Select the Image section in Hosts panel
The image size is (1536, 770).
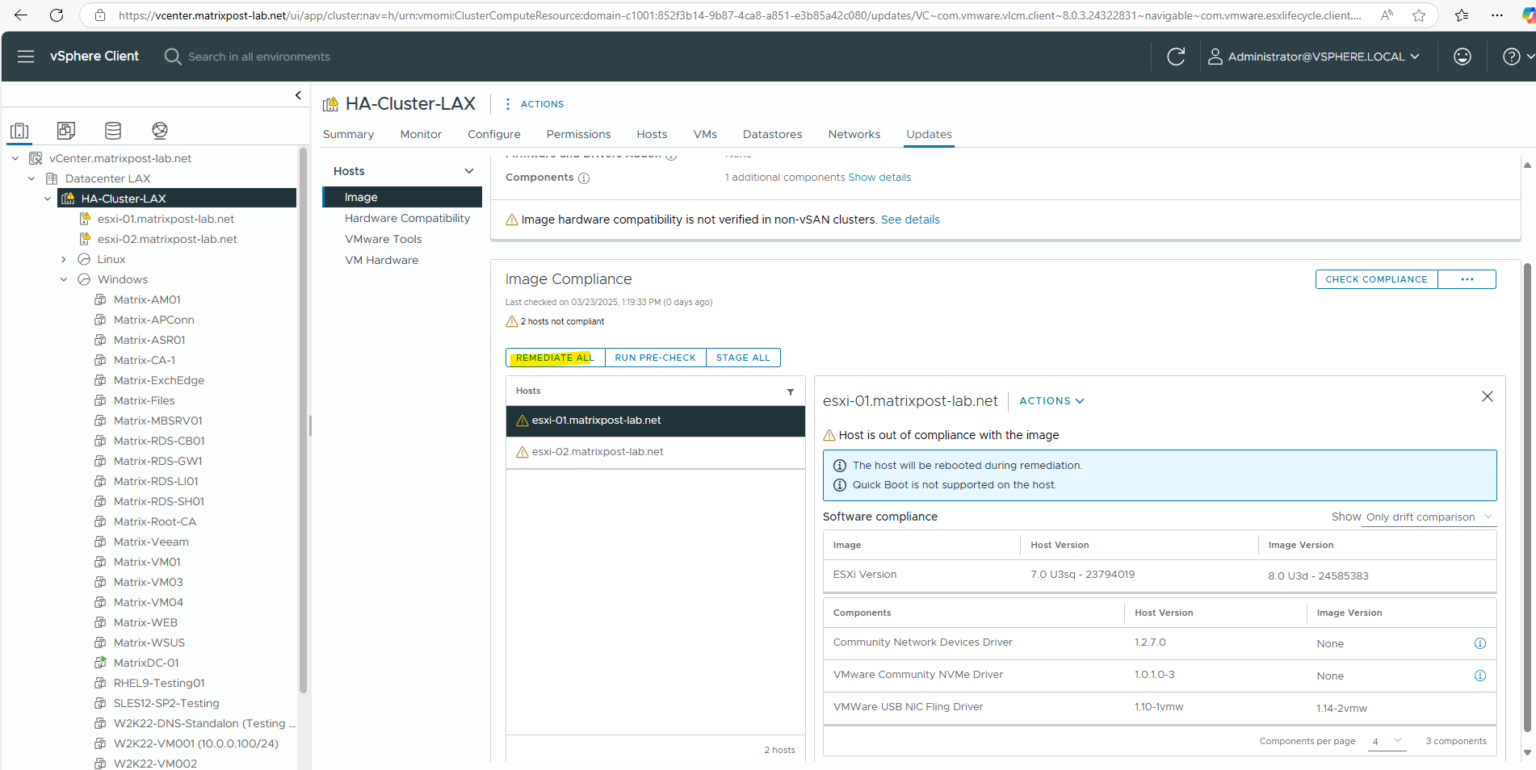point(360,197)
